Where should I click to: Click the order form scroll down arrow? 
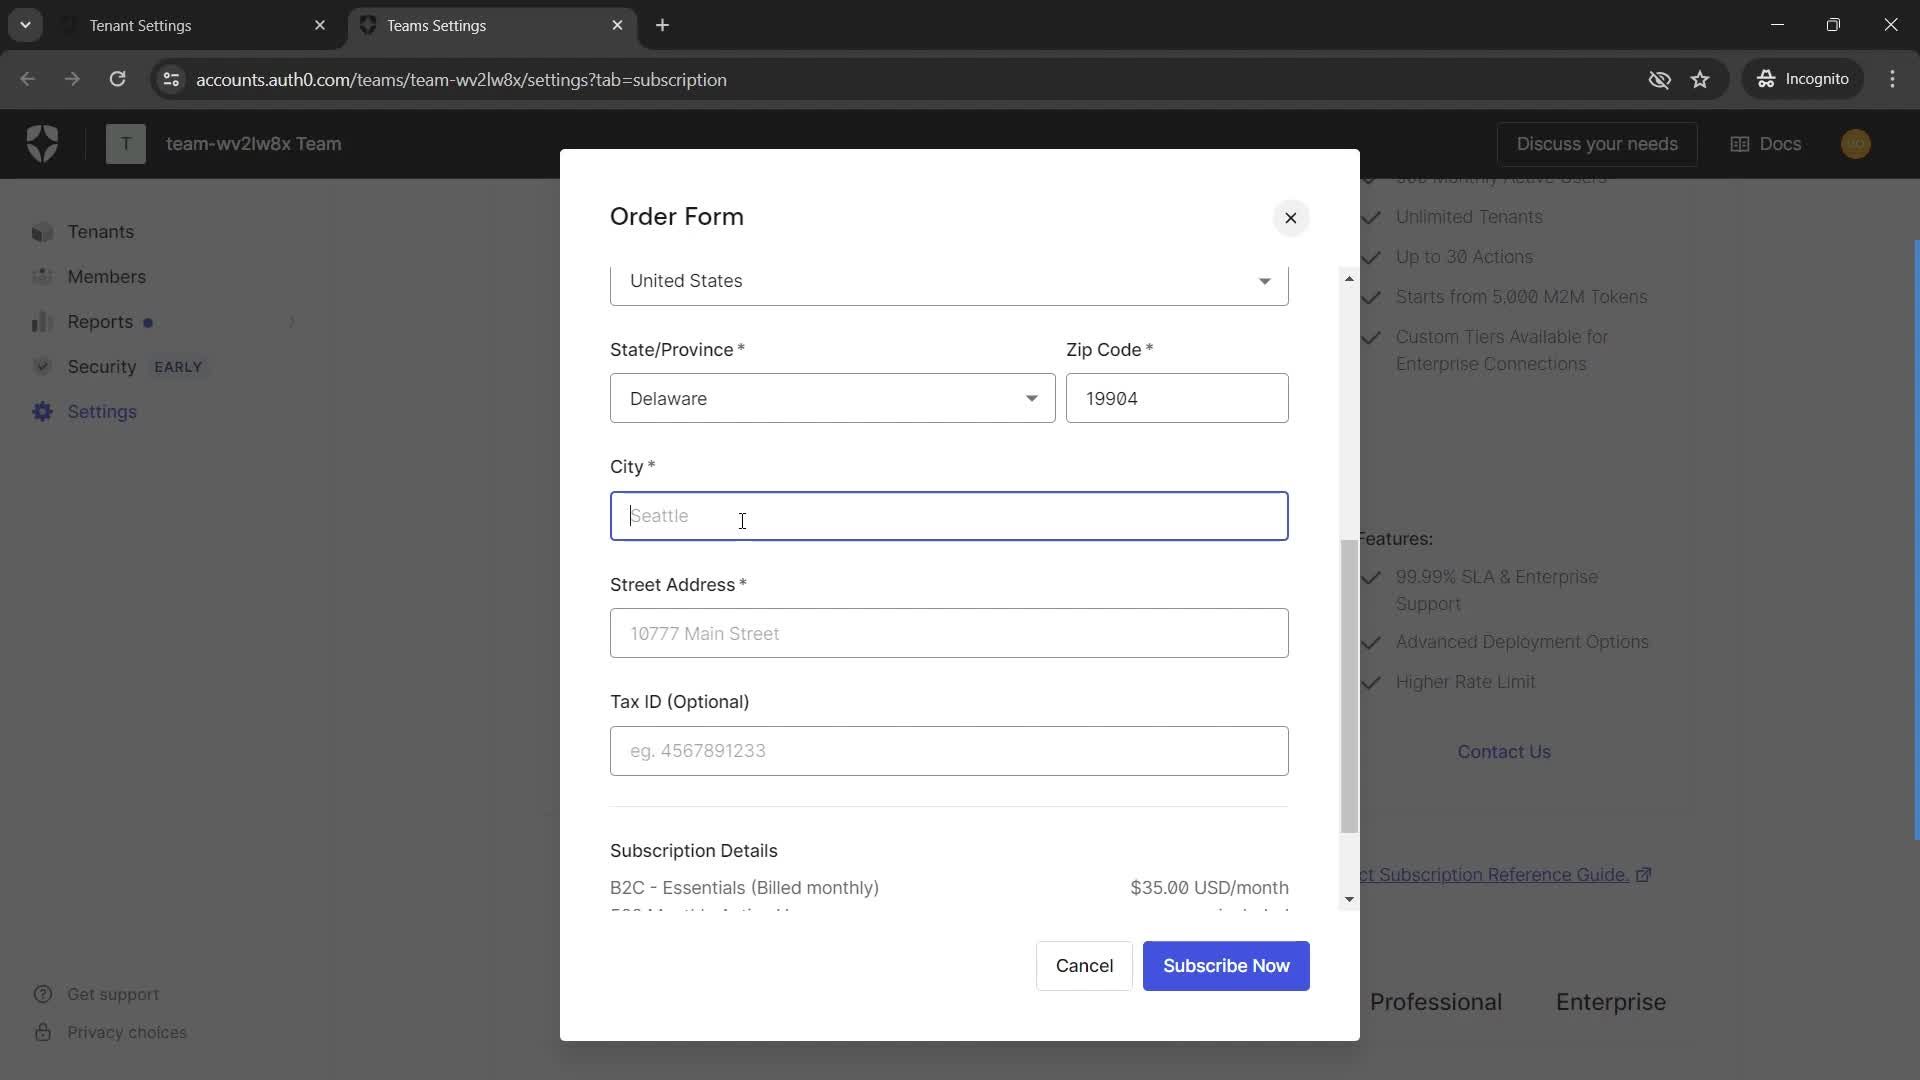(1349, 899)
